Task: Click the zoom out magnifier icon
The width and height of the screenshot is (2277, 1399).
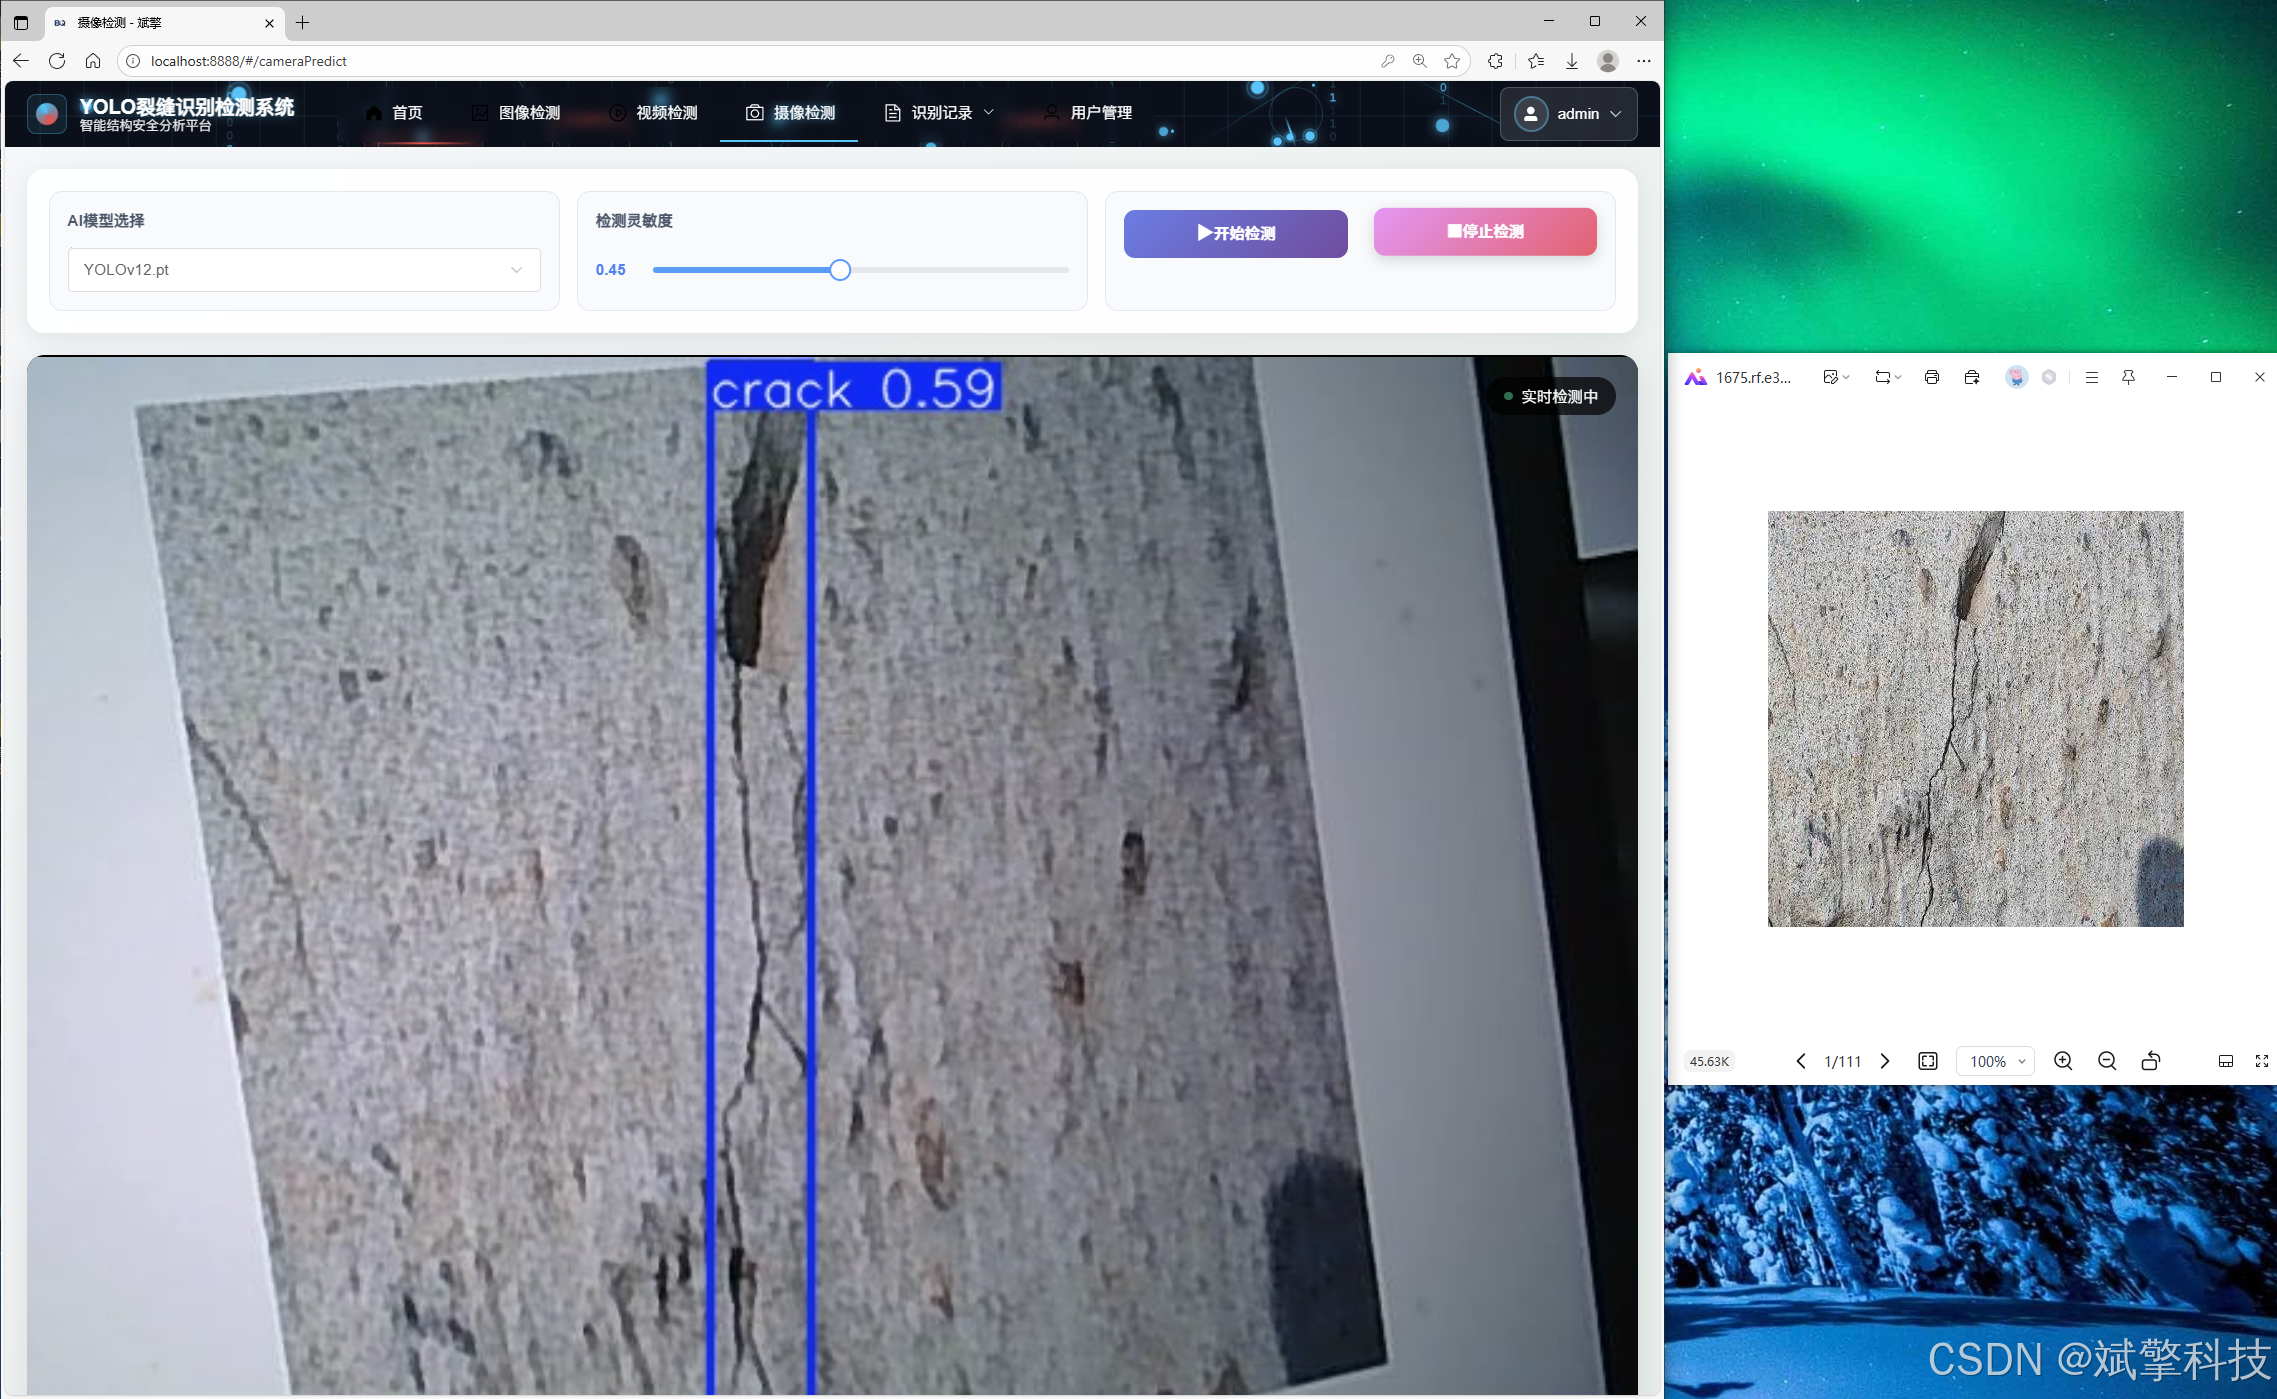Action: click(2106, 1061)
